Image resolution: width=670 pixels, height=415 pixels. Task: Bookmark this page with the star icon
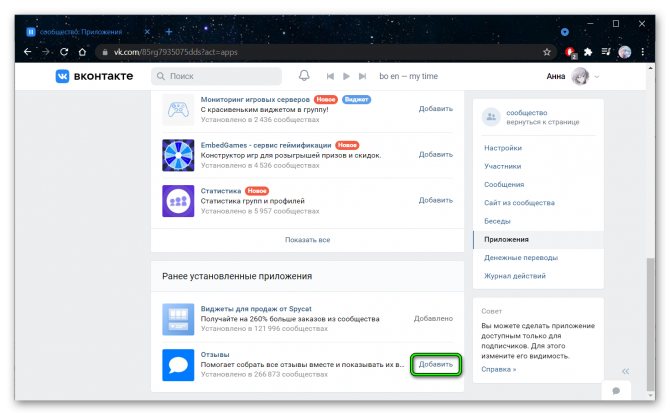click(547, 52)
